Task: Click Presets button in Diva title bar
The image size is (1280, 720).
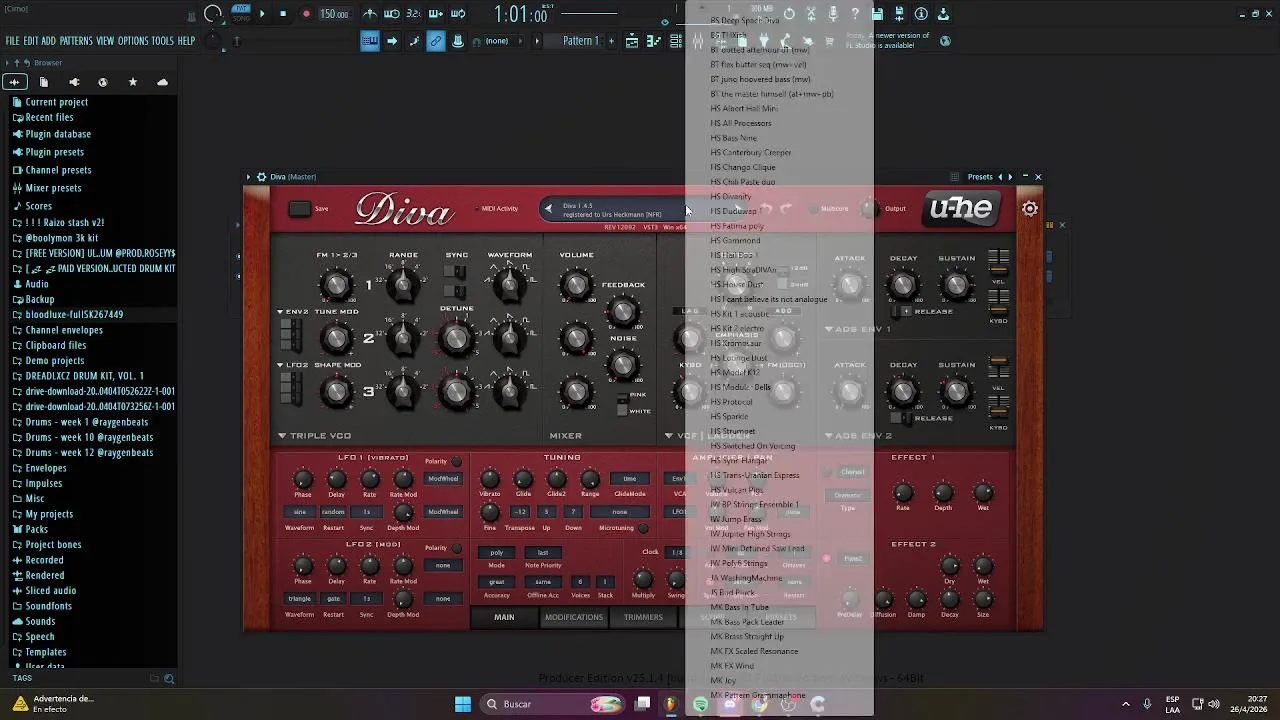Action: (x=980, y=177)
